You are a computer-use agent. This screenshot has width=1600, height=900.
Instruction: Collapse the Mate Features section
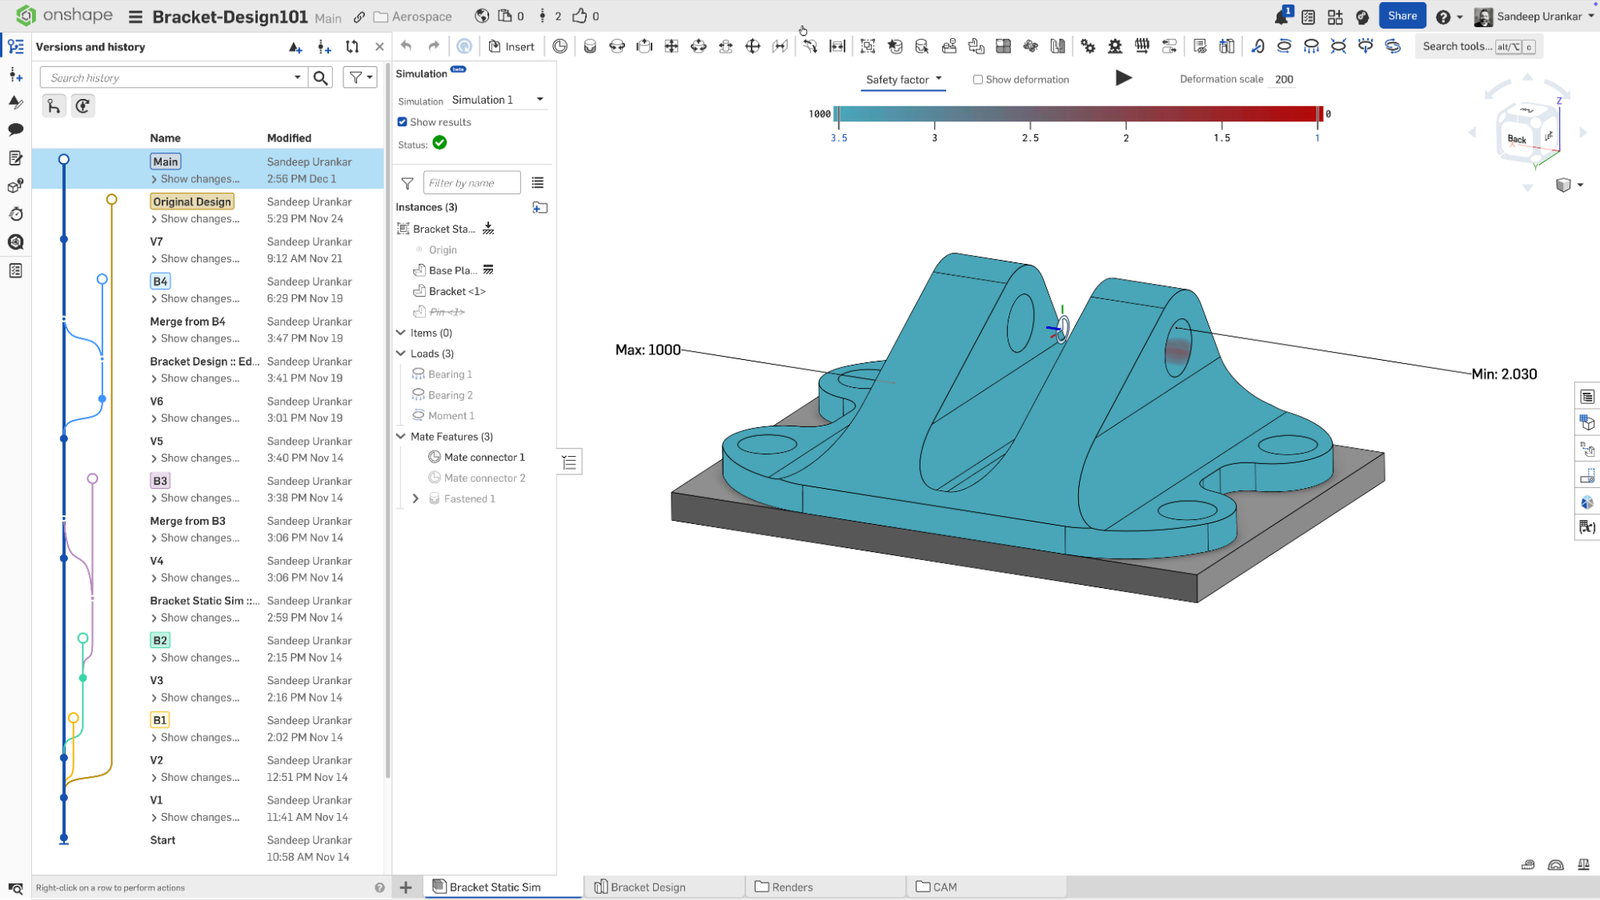[399, 436]
